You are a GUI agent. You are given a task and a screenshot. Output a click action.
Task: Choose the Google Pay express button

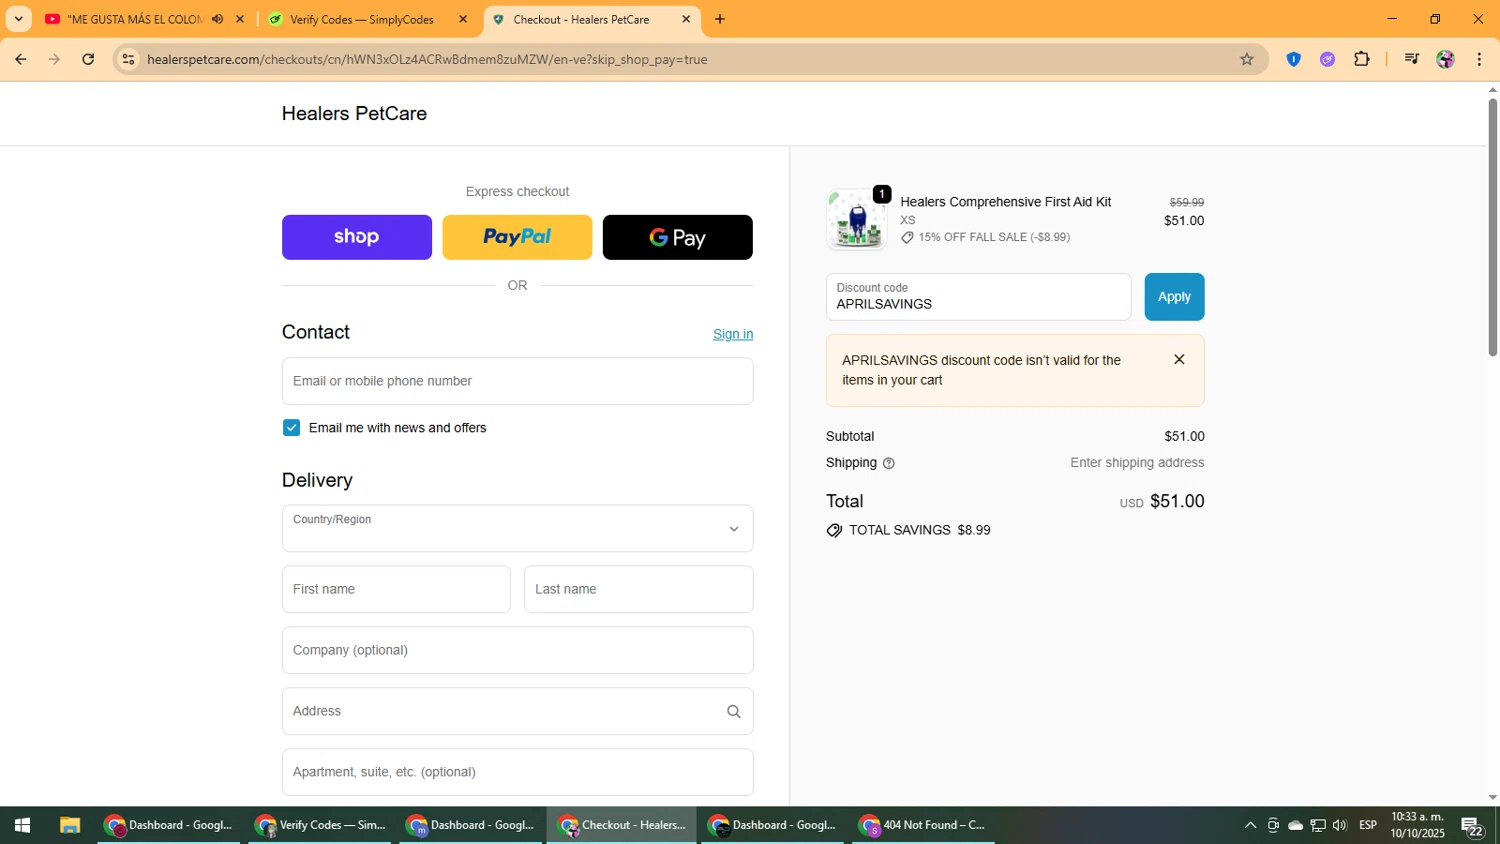(678, 237)
